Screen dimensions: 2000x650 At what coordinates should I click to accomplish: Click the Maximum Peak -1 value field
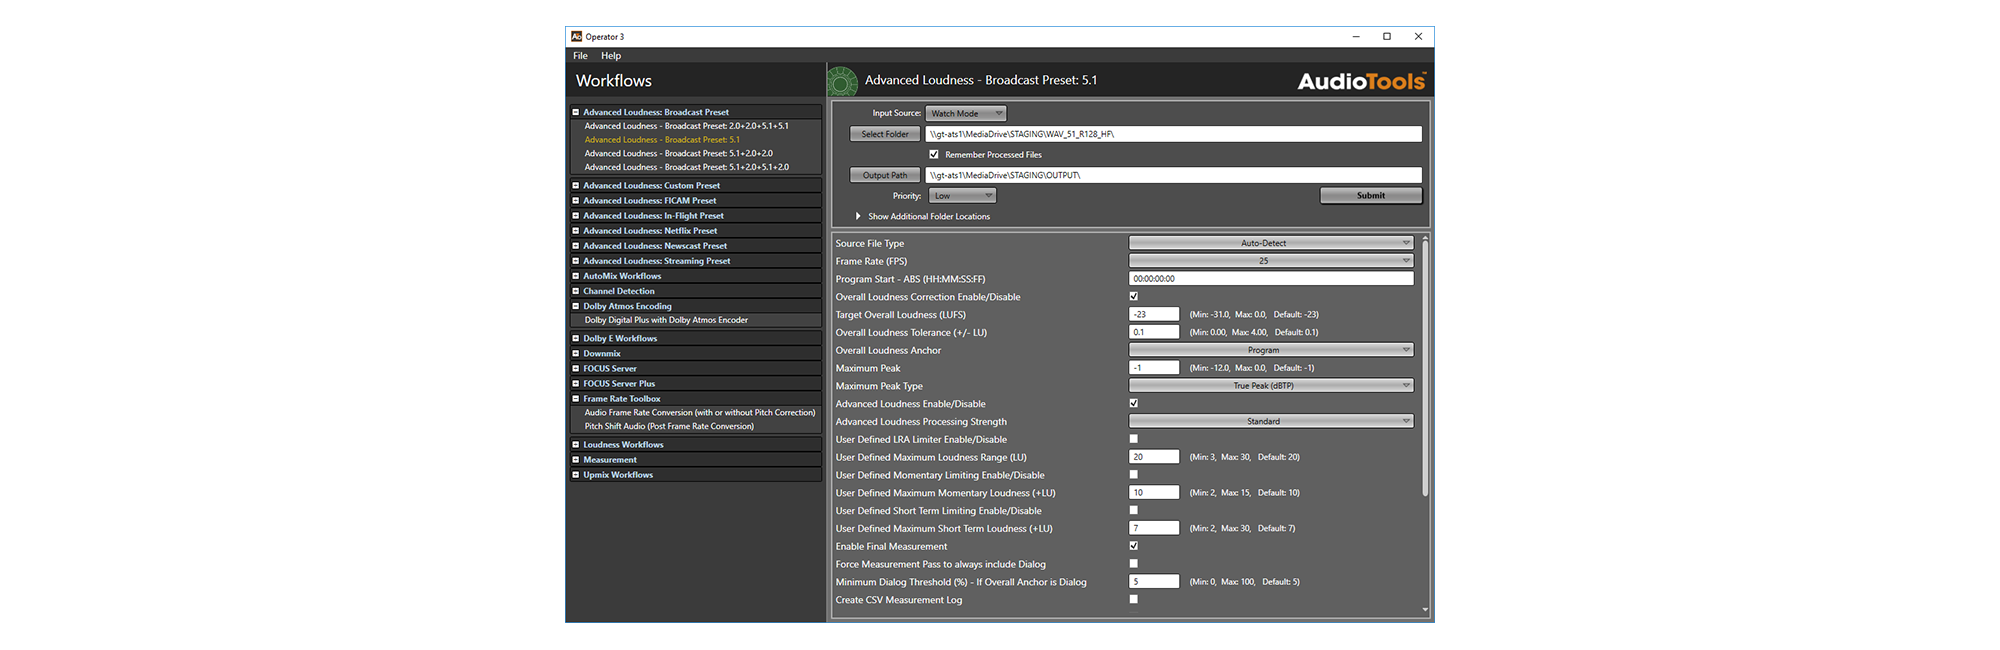click(x=1154, y=368)
